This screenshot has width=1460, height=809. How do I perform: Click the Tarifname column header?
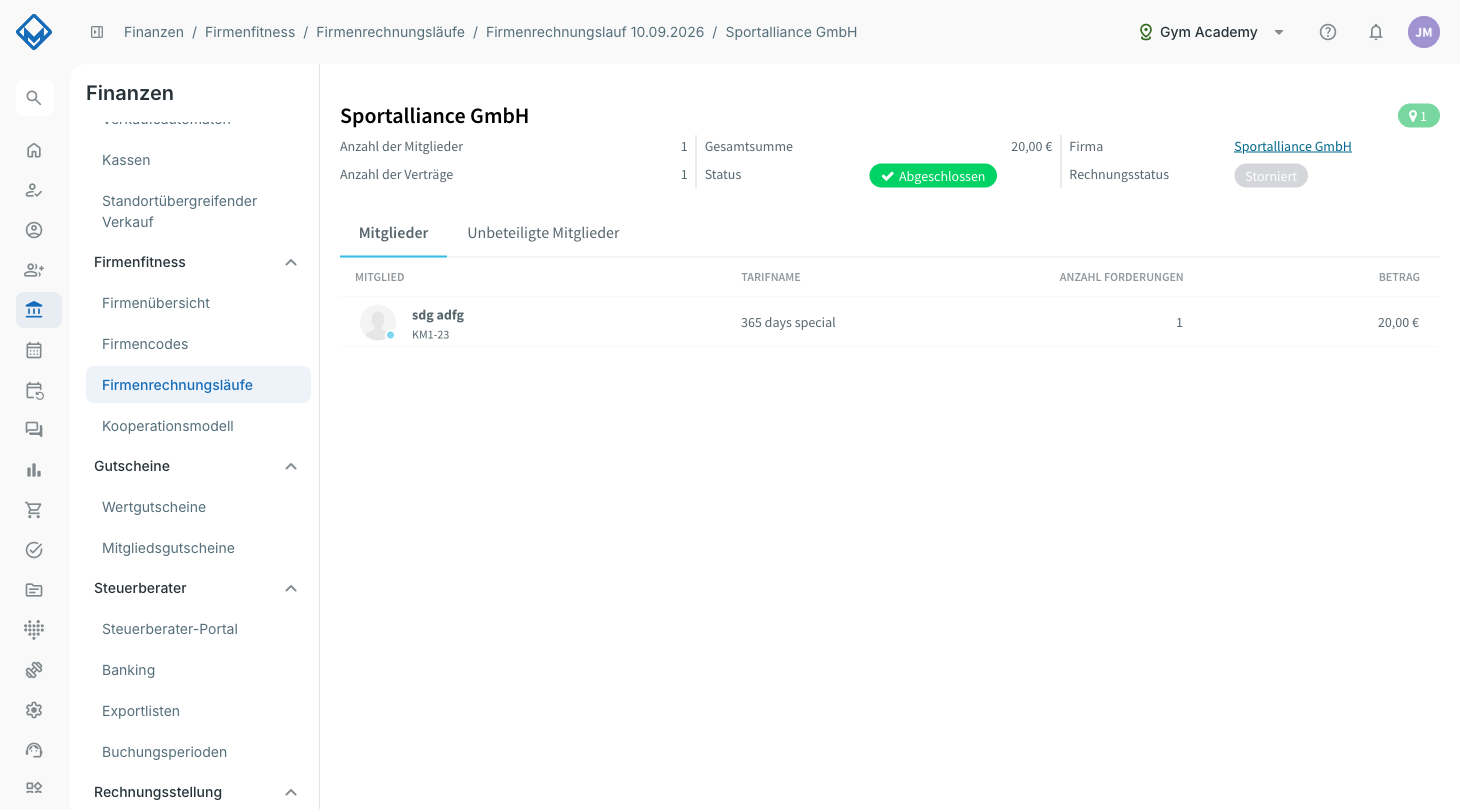771,277
